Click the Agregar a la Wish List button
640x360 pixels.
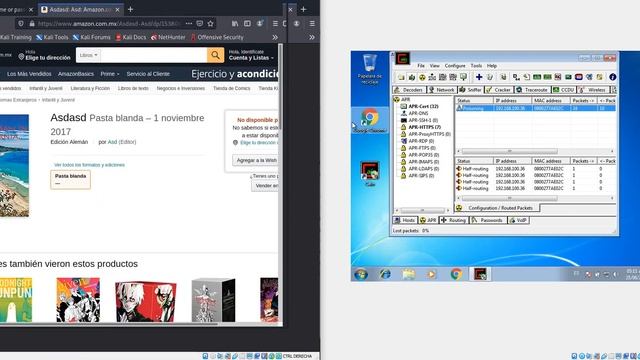click(x=256, y=160)
